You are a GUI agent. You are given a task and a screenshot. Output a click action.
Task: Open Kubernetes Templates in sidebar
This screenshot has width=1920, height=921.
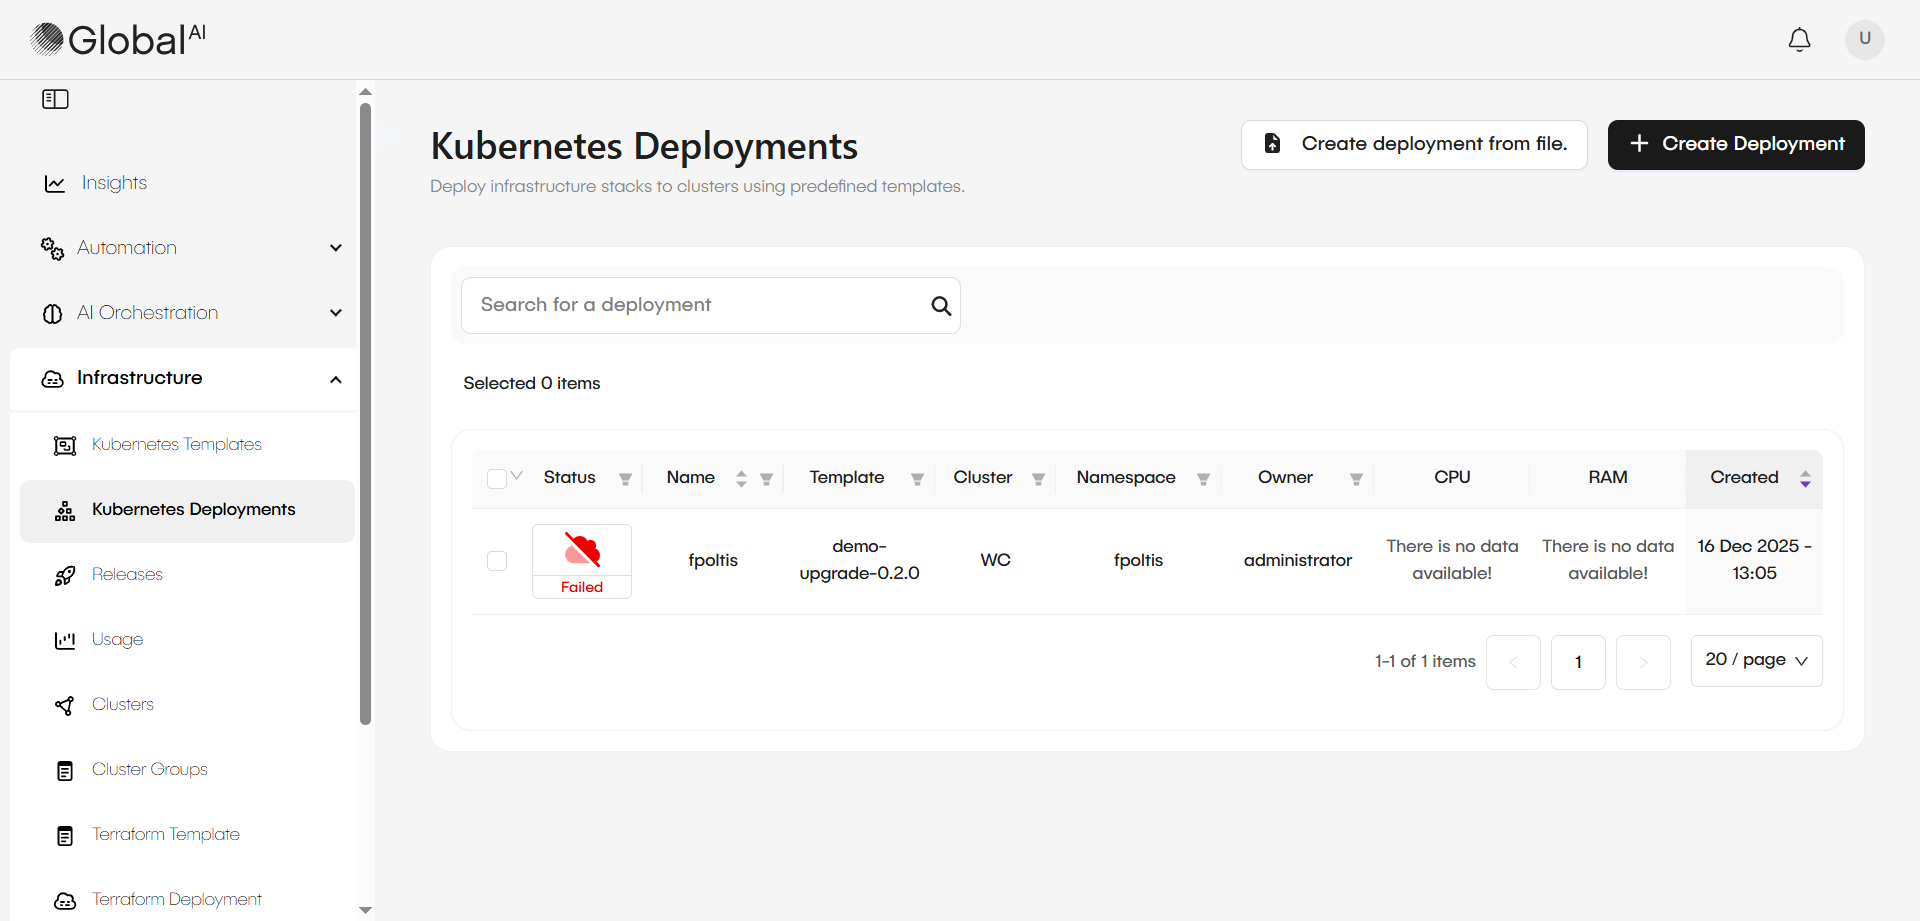(x=177, y=445)
